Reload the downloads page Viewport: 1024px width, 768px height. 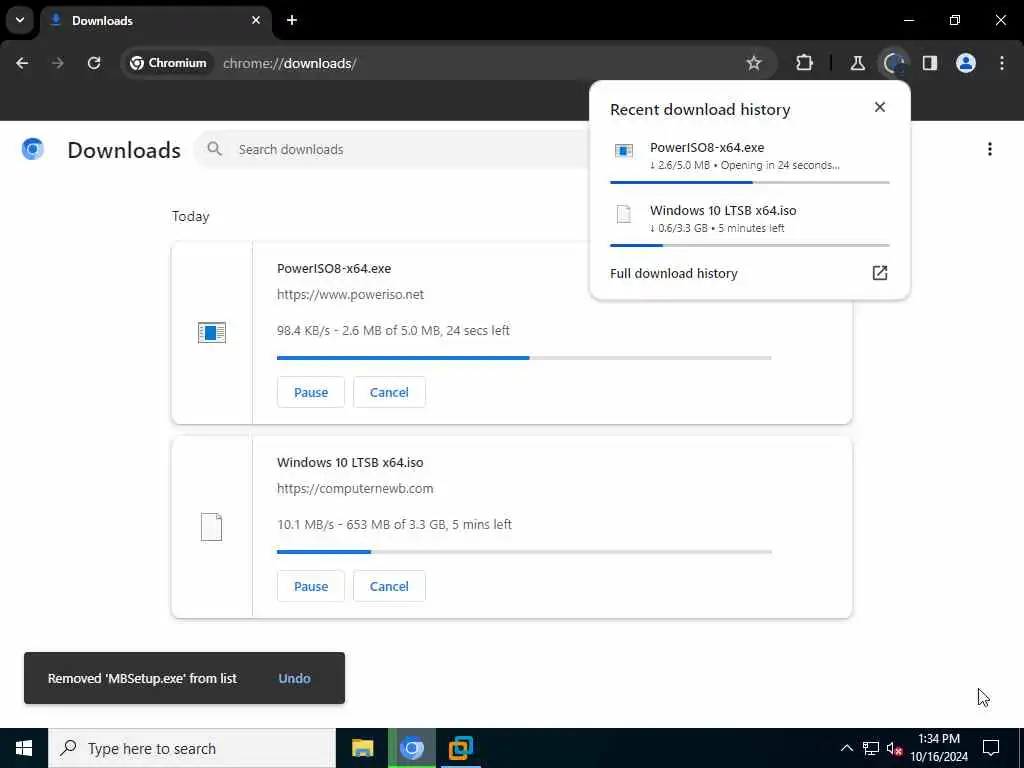pyautogui.click(x=94, y=63)
